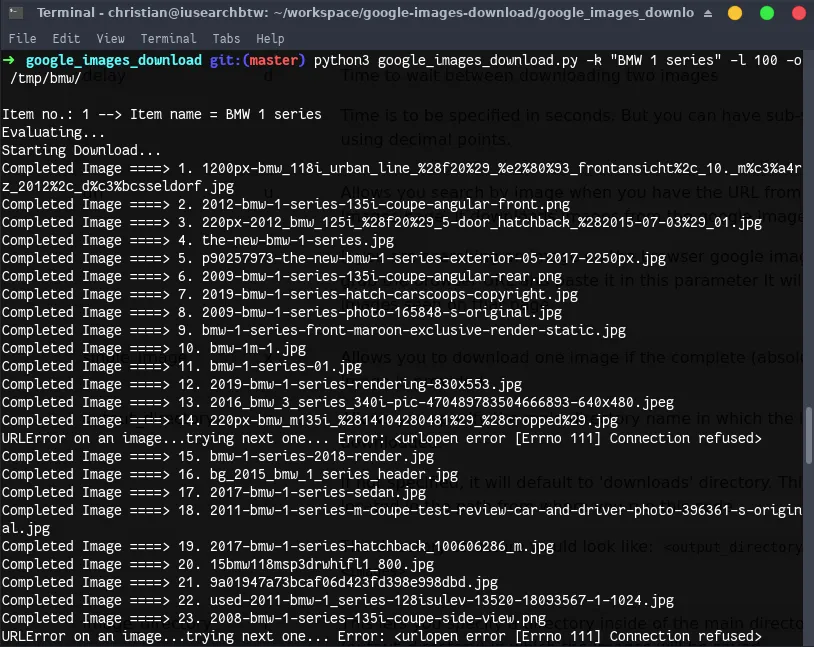Screen dimensions: 814x647
Task: Open the Tabs menu
Action: [226, 39]
